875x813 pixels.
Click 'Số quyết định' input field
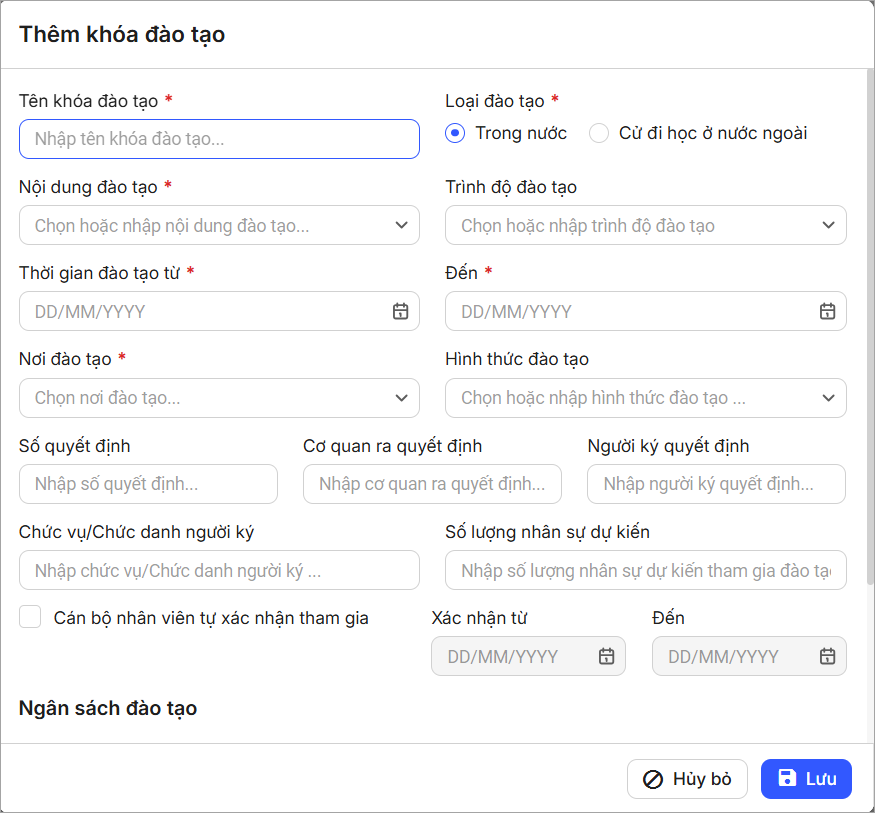pos(148,484)
